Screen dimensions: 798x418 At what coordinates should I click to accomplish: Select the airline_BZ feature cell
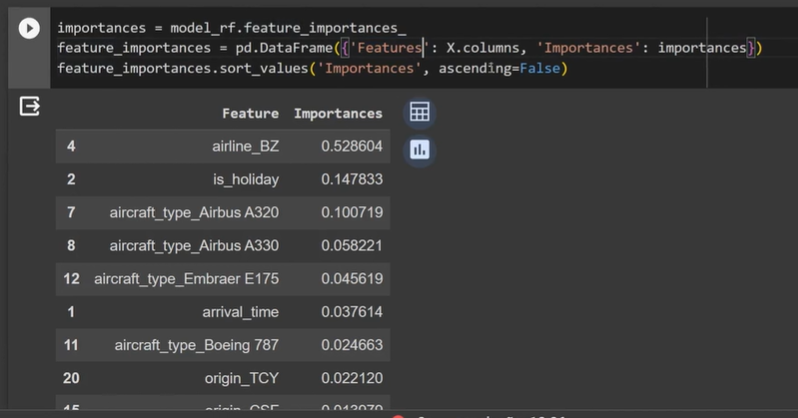pyautogui.click(x=245, y=147)
